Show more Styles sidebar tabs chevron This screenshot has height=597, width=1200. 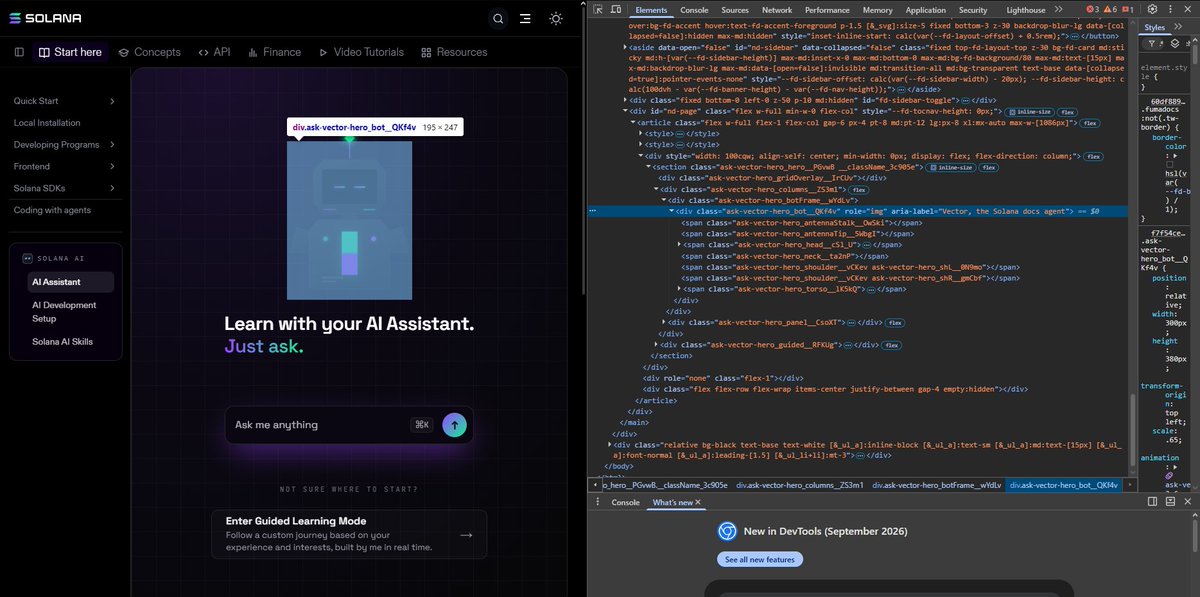pos(1179,27)
